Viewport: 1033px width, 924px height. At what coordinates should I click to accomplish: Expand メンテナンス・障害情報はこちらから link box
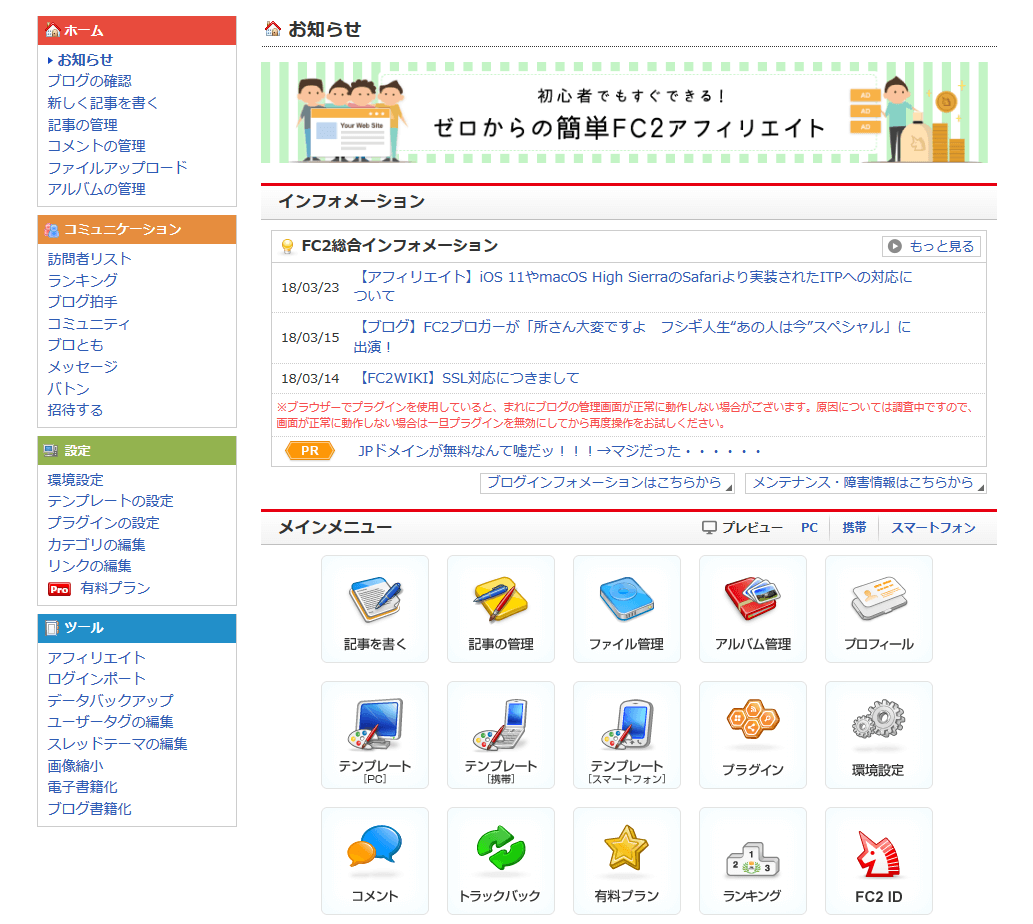click(865, 483)
